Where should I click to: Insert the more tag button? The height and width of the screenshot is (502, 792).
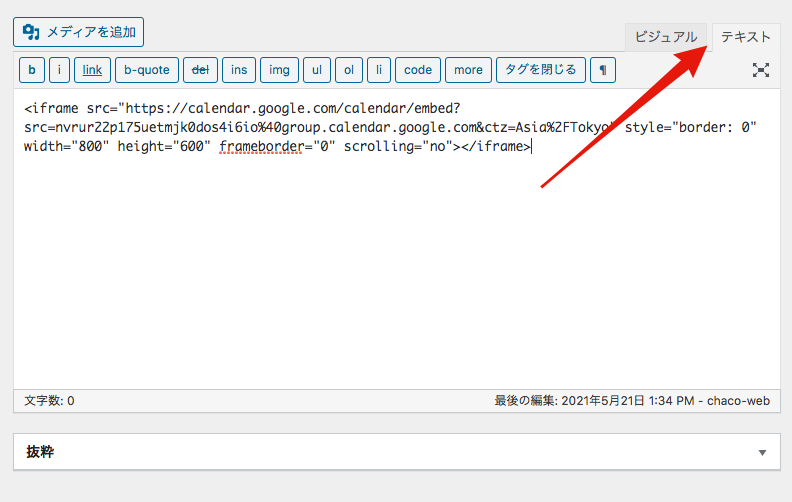(468, 70)
